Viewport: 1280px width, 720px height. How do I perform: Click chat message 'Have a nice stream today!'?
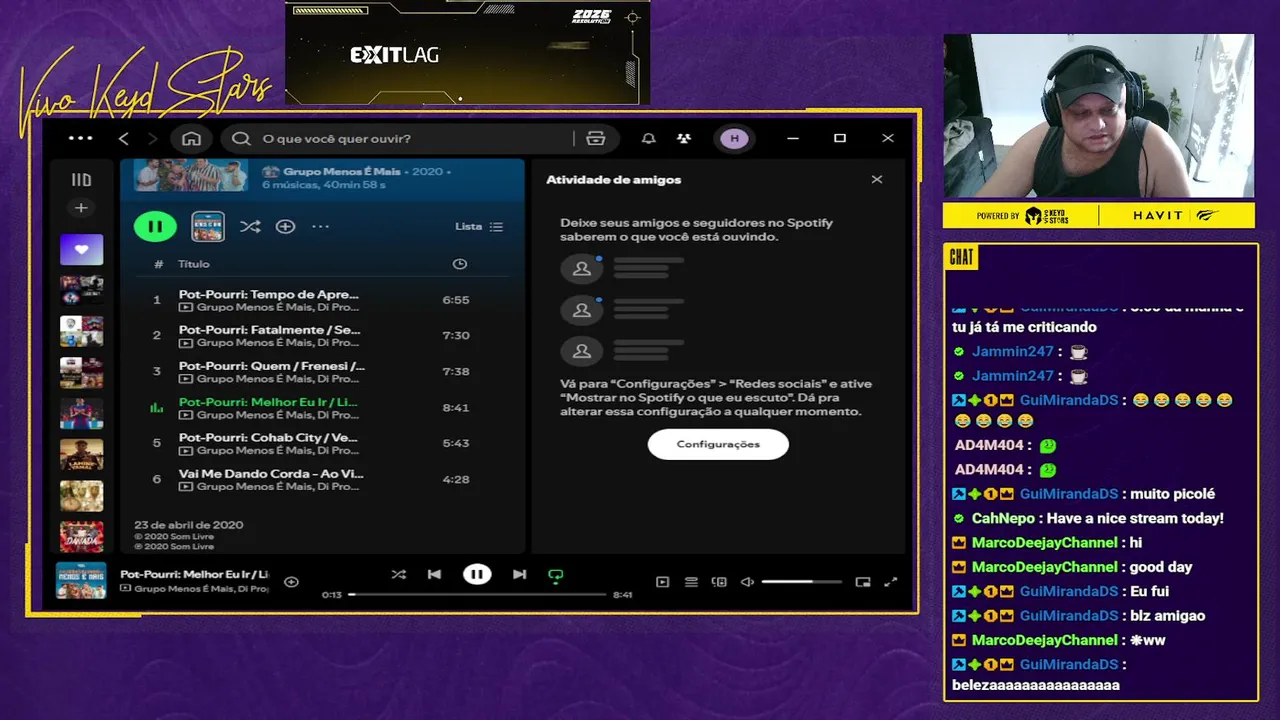coord(1135,518)
